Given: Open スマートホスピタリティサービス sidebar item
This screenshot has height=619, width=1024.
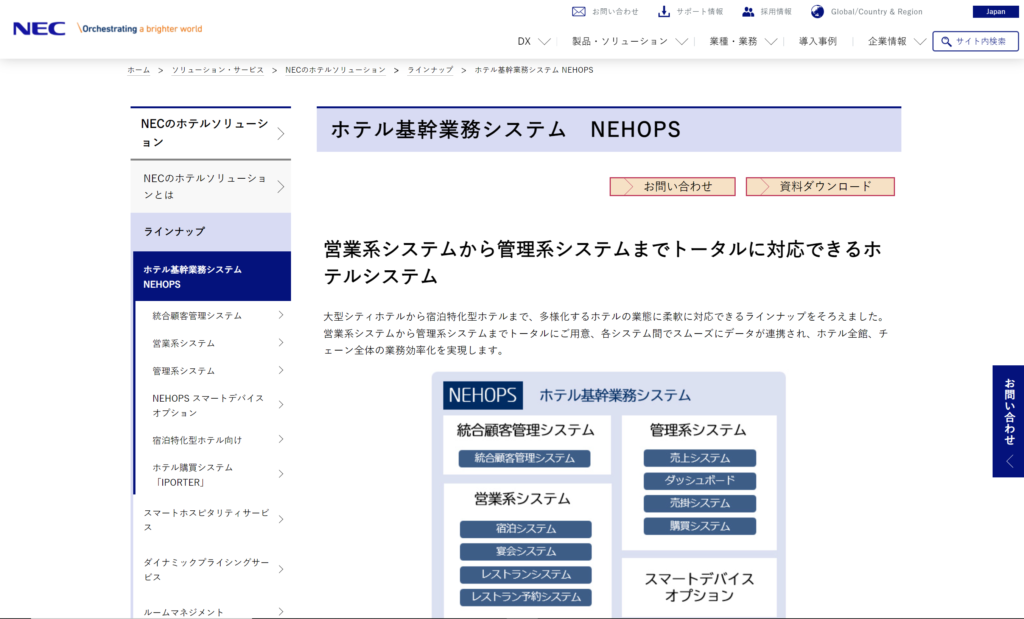Looking at the screenshot, I should [210, 520].
